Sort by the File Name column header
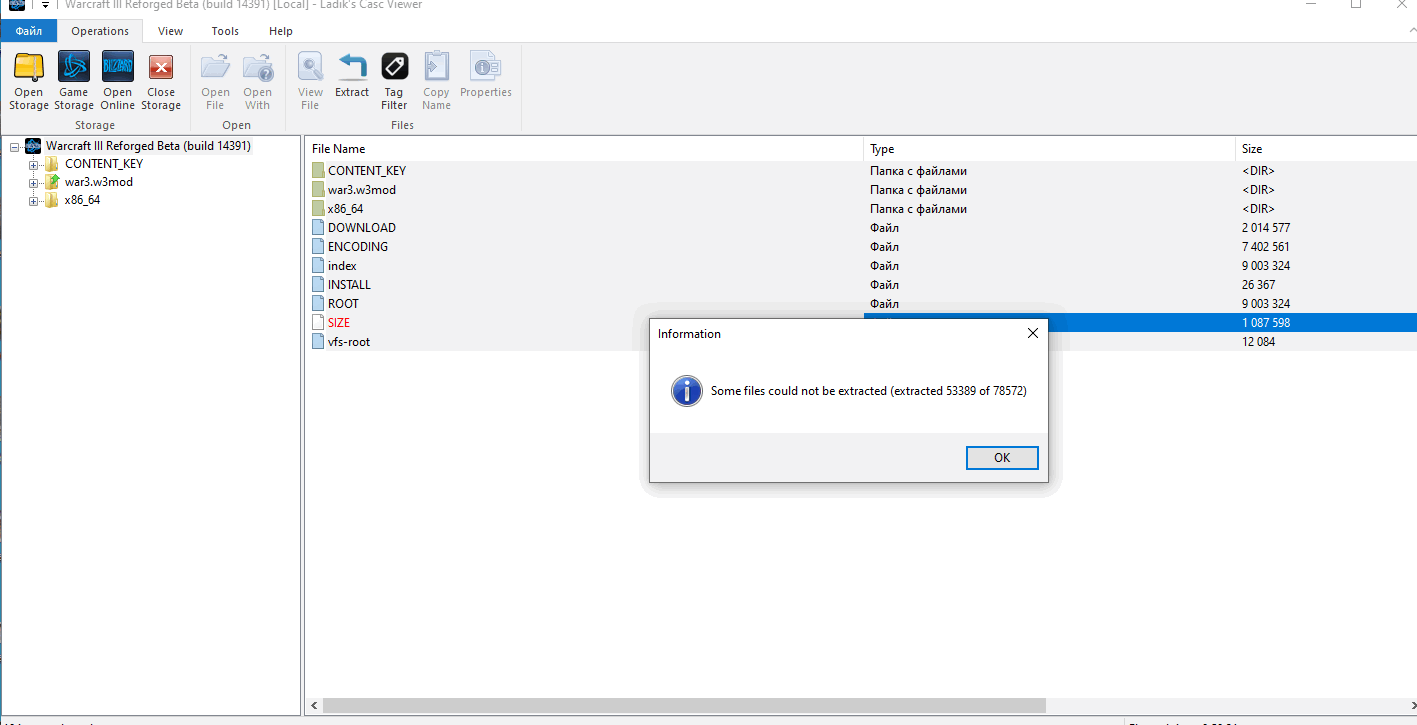Viewport: 1417px width, 725px height. pyautogui.click(x=584, y=149)
